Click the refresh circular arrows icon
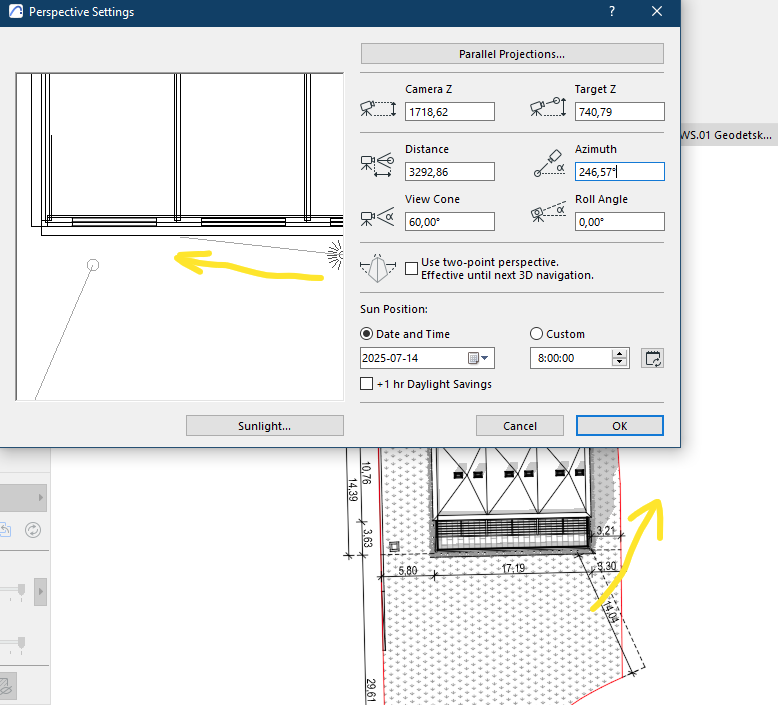778x705 pixels. (x=33, y=530)
